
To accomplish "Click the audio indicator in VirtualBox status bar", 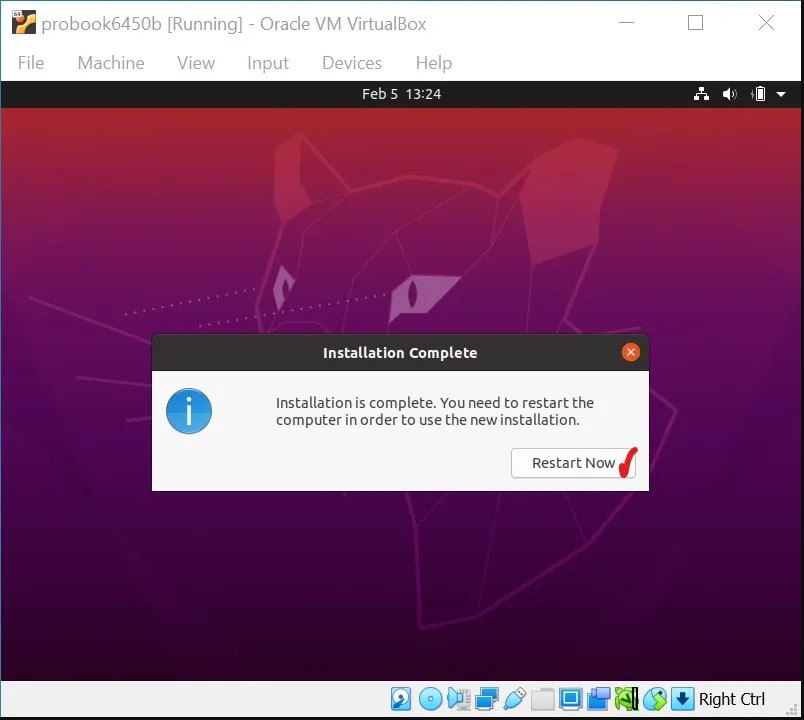I will (459, 699).
